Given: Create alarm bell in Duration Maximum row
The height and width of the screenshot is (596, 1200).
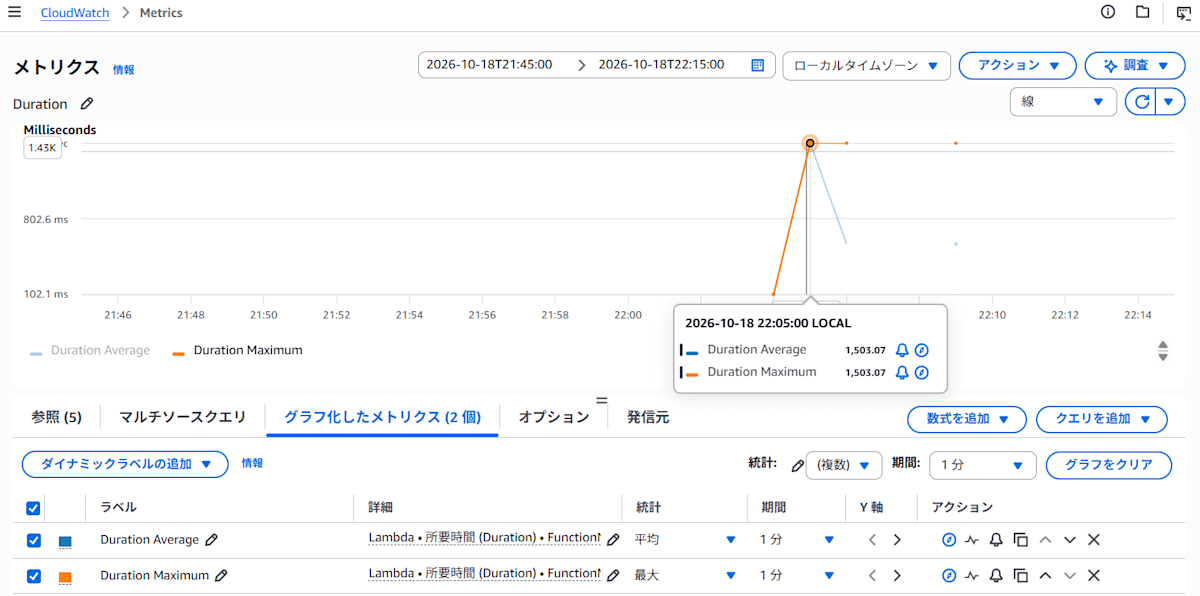Looking at the screenshot, I should (x=996, y=575).
